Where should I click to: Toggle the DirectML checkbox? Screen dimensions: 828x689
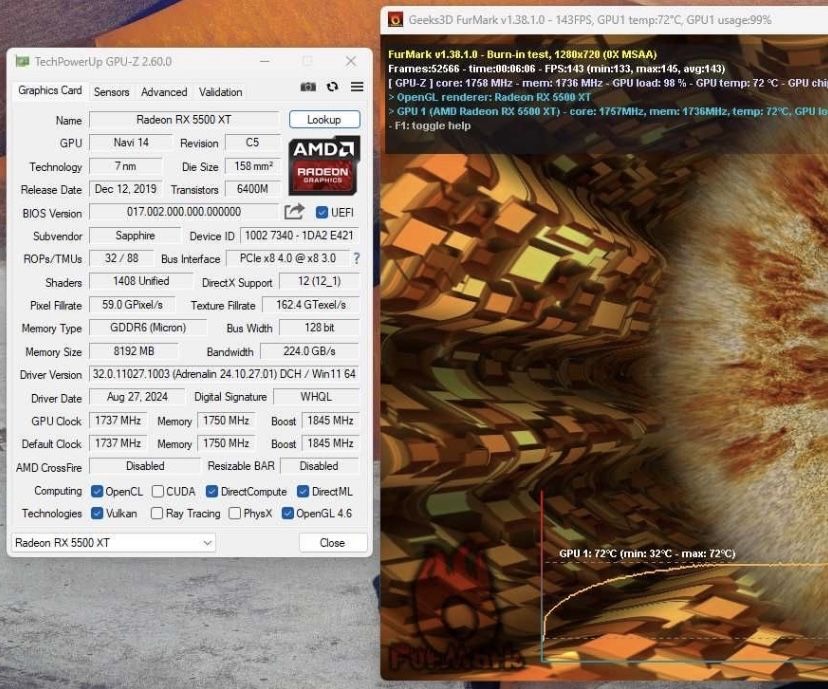(303, 491)
